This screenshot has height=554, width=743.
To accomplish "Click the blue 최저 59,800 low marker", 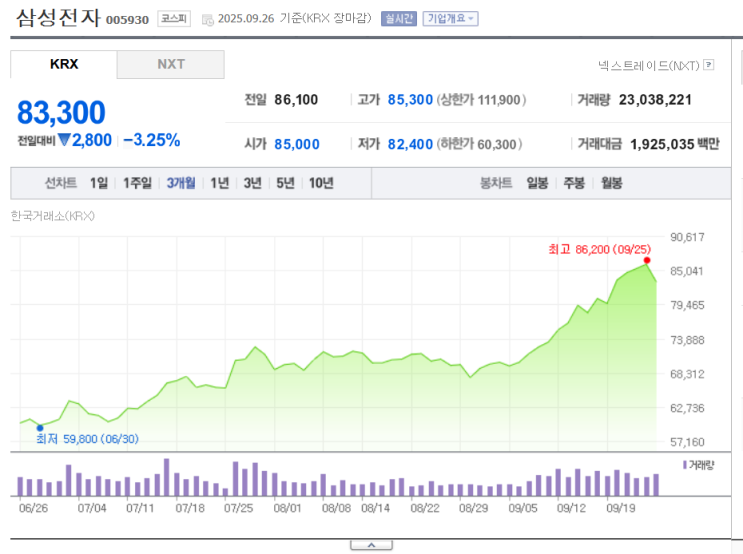I will 40,428.
